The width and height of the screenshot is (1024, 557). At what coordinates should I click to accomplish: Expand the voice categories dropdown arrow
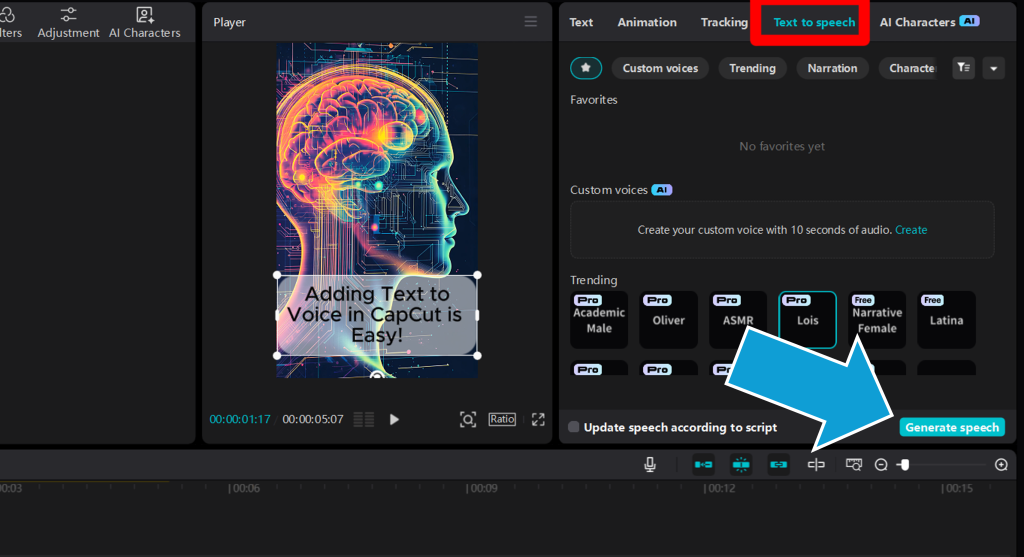tap(993, 68)
